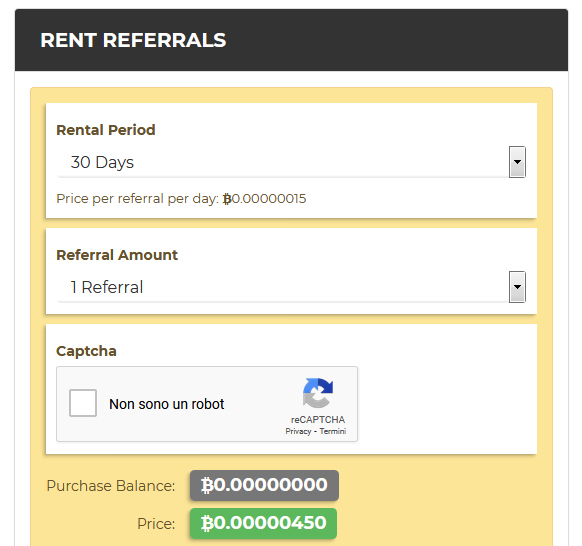
Task: Click the reCAPTCHA brand text
Action: (x=318, y=419)
